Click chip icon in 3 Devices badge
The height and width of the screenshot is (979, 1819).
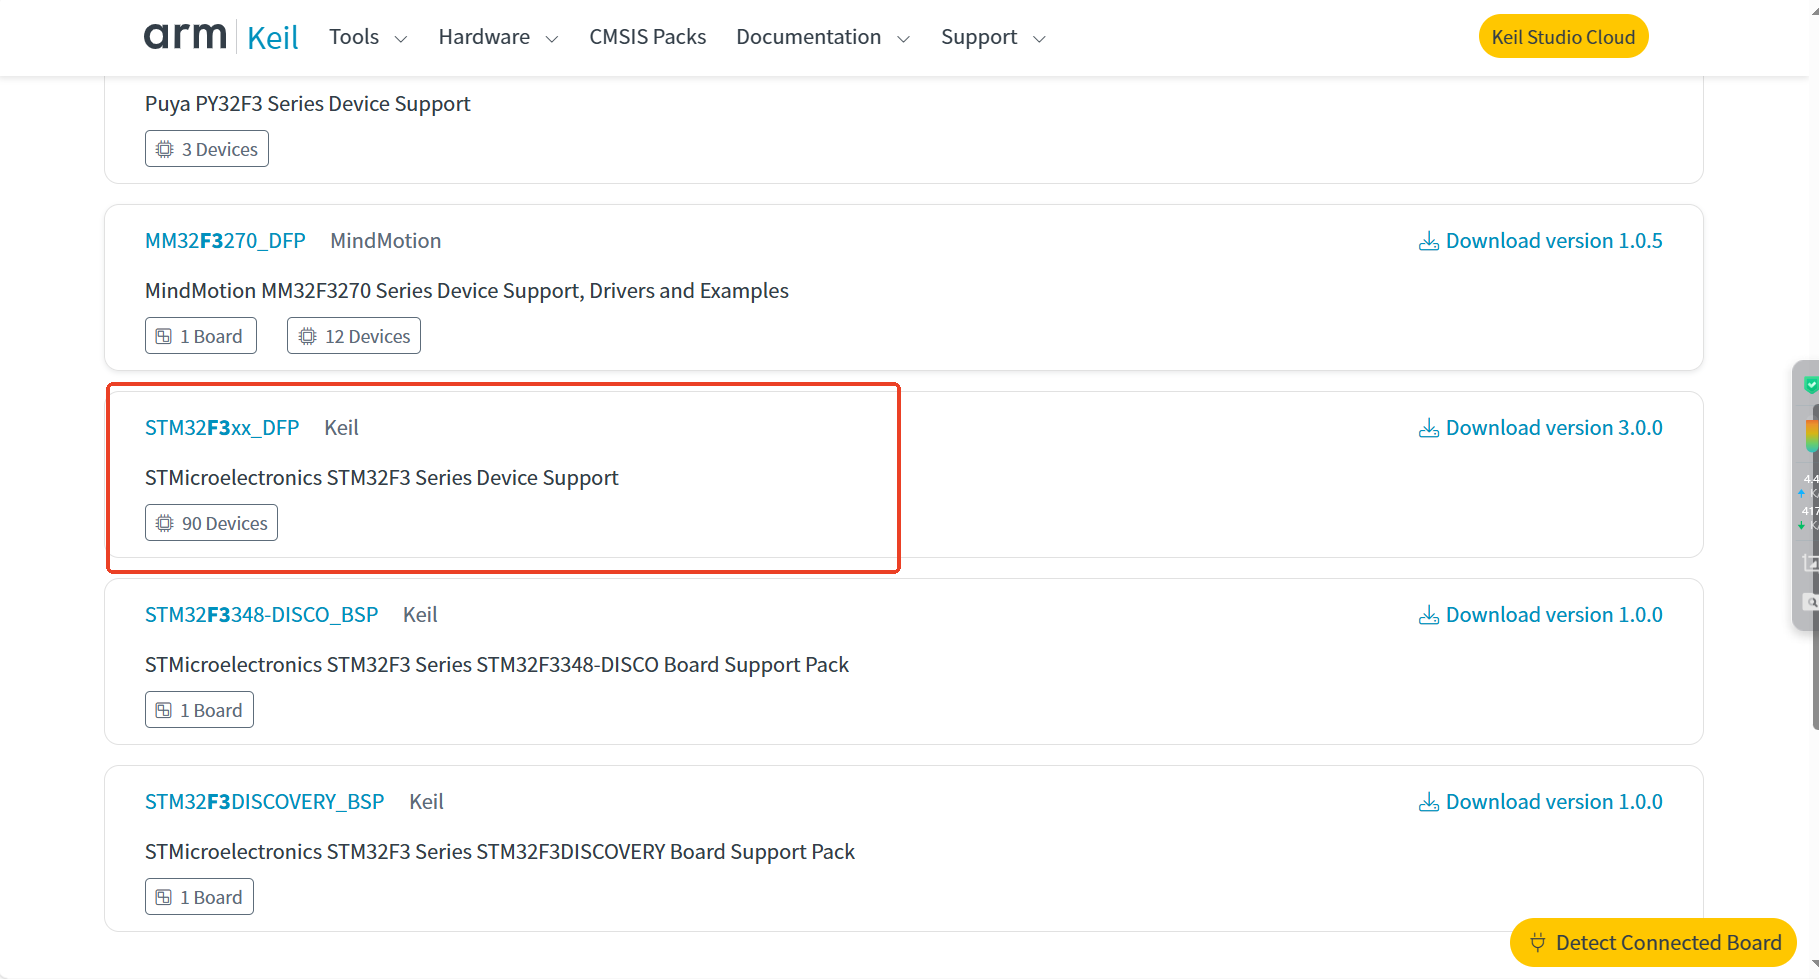(165, 149)
